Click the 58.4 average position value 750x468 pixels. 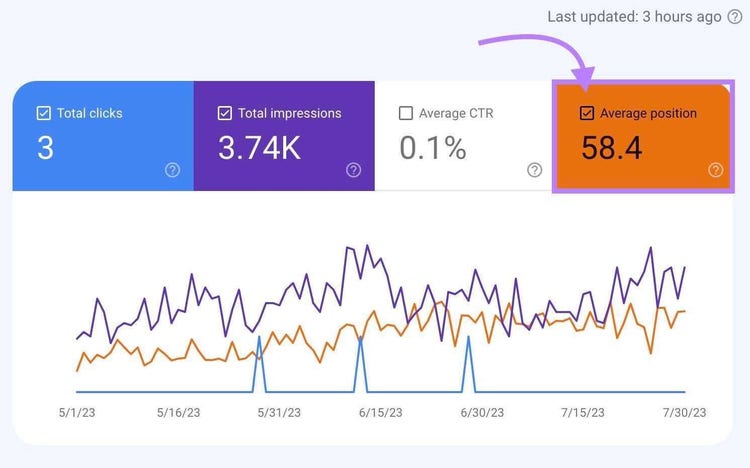[611, 148]
